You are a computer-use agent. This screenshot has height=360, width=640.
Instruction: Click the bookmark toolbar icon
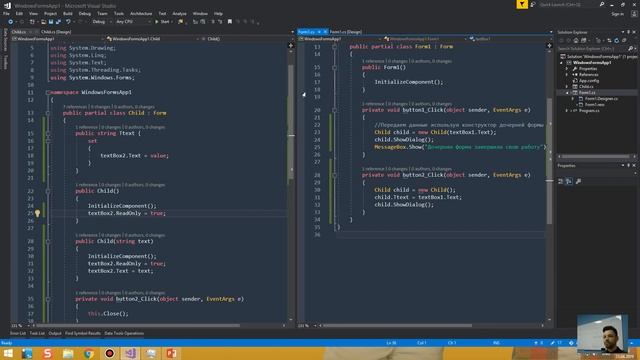(x=230, y=22)
